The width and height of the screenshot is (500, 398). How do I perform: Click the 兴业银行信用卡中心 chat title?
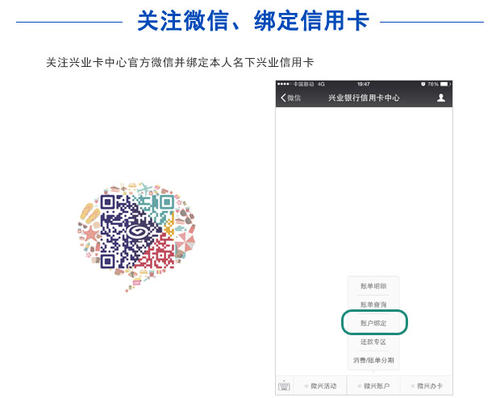coord(364,98)
